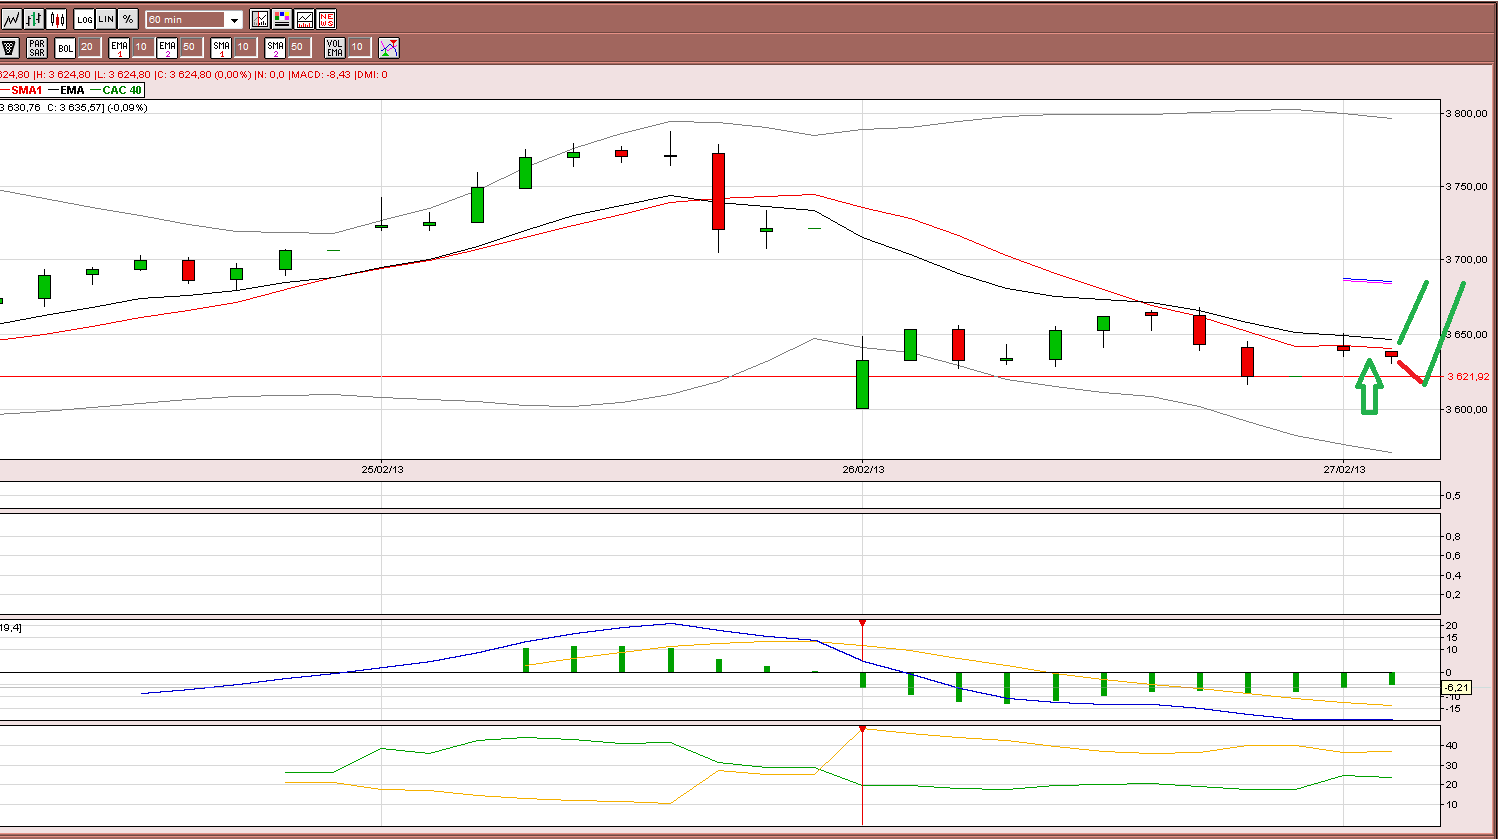1499x839 pixels.
Task: Click the 27/02/13 date label
Action: 1344,469
